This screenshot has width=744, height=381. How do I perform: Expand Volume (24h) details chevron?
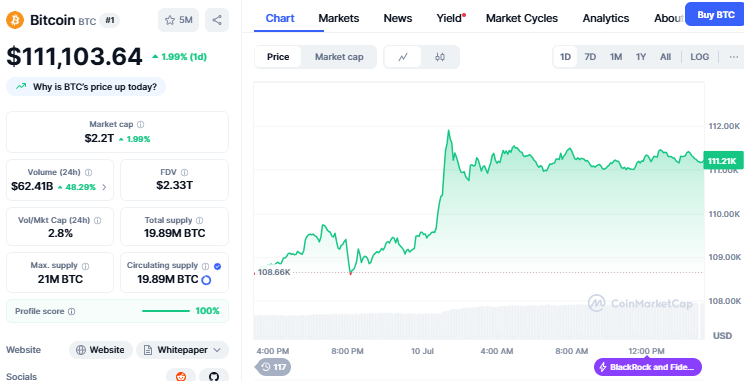click(104, 187)
